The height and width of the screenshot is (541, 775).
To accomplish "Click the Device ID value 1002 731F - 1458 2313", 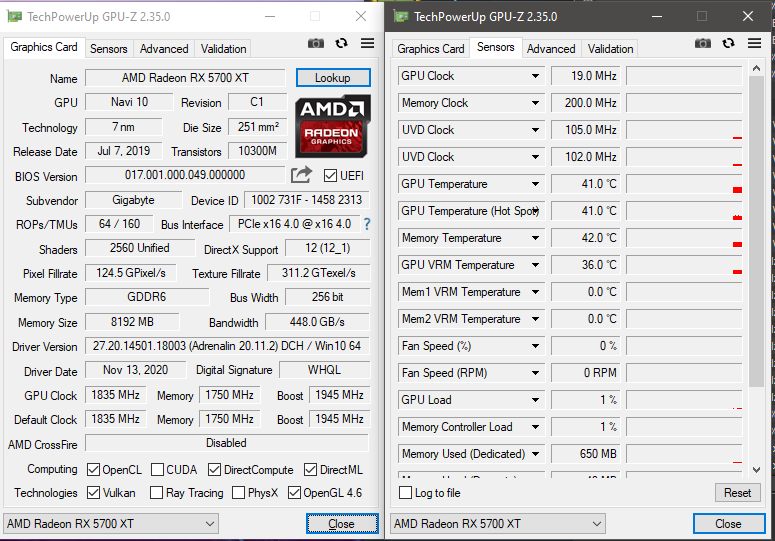I will [x=306, y=200].
